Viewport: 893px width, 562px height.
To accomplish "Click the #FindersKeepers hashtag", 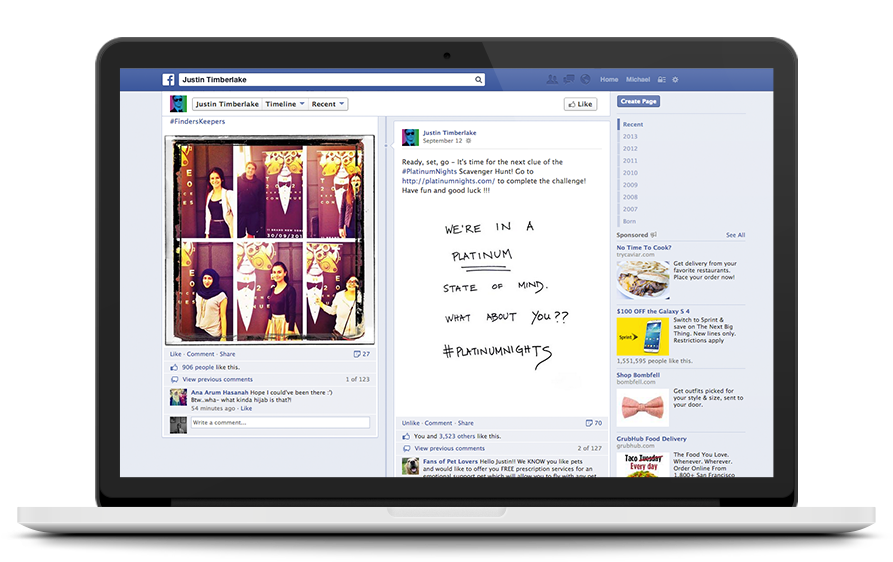I will tap(197, 121).
